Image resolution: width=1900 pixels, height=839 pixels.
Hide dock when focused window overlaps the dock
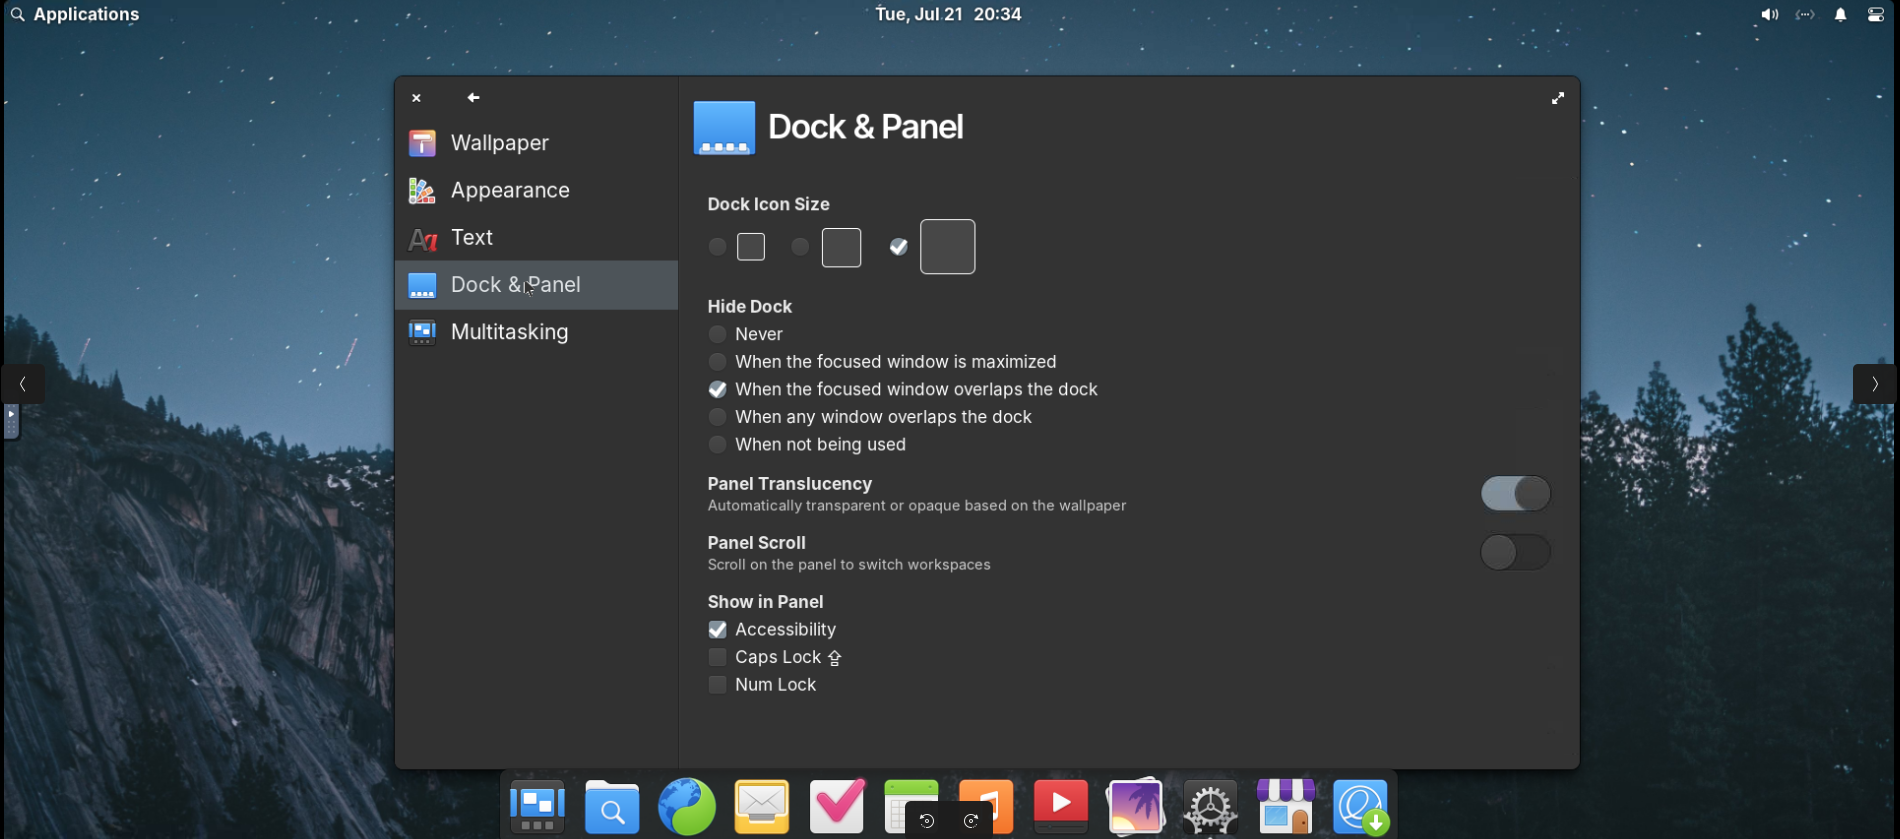pyautogui.click(x=903, y=390)
